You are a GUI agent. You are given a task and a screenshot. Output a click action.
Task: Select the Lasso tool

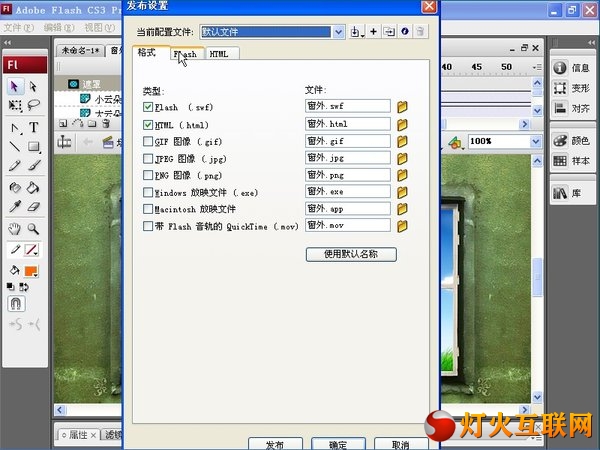click(x=34, y=104)
